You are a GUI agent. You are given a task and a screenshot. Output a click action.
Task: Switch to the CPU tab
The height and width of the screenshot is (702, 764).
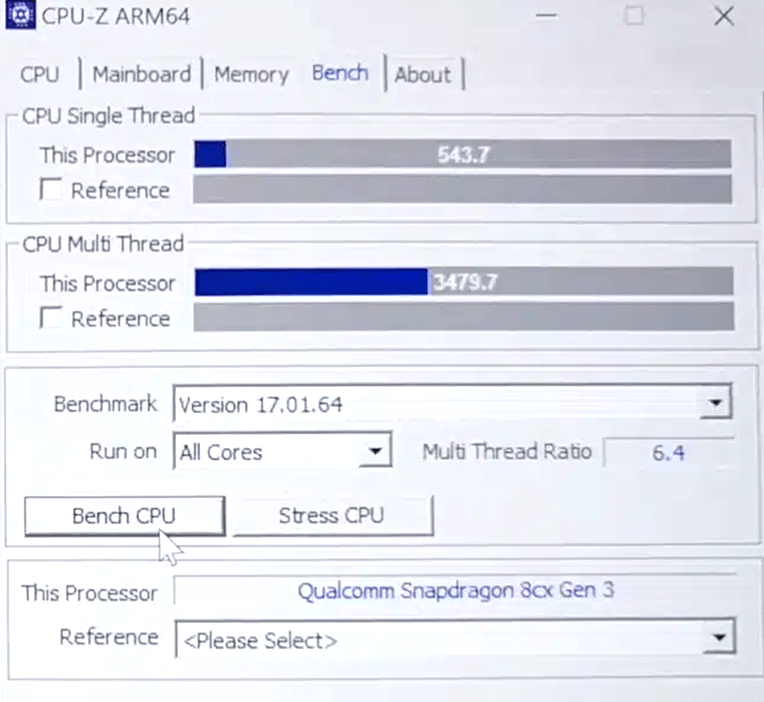(40, 75)
